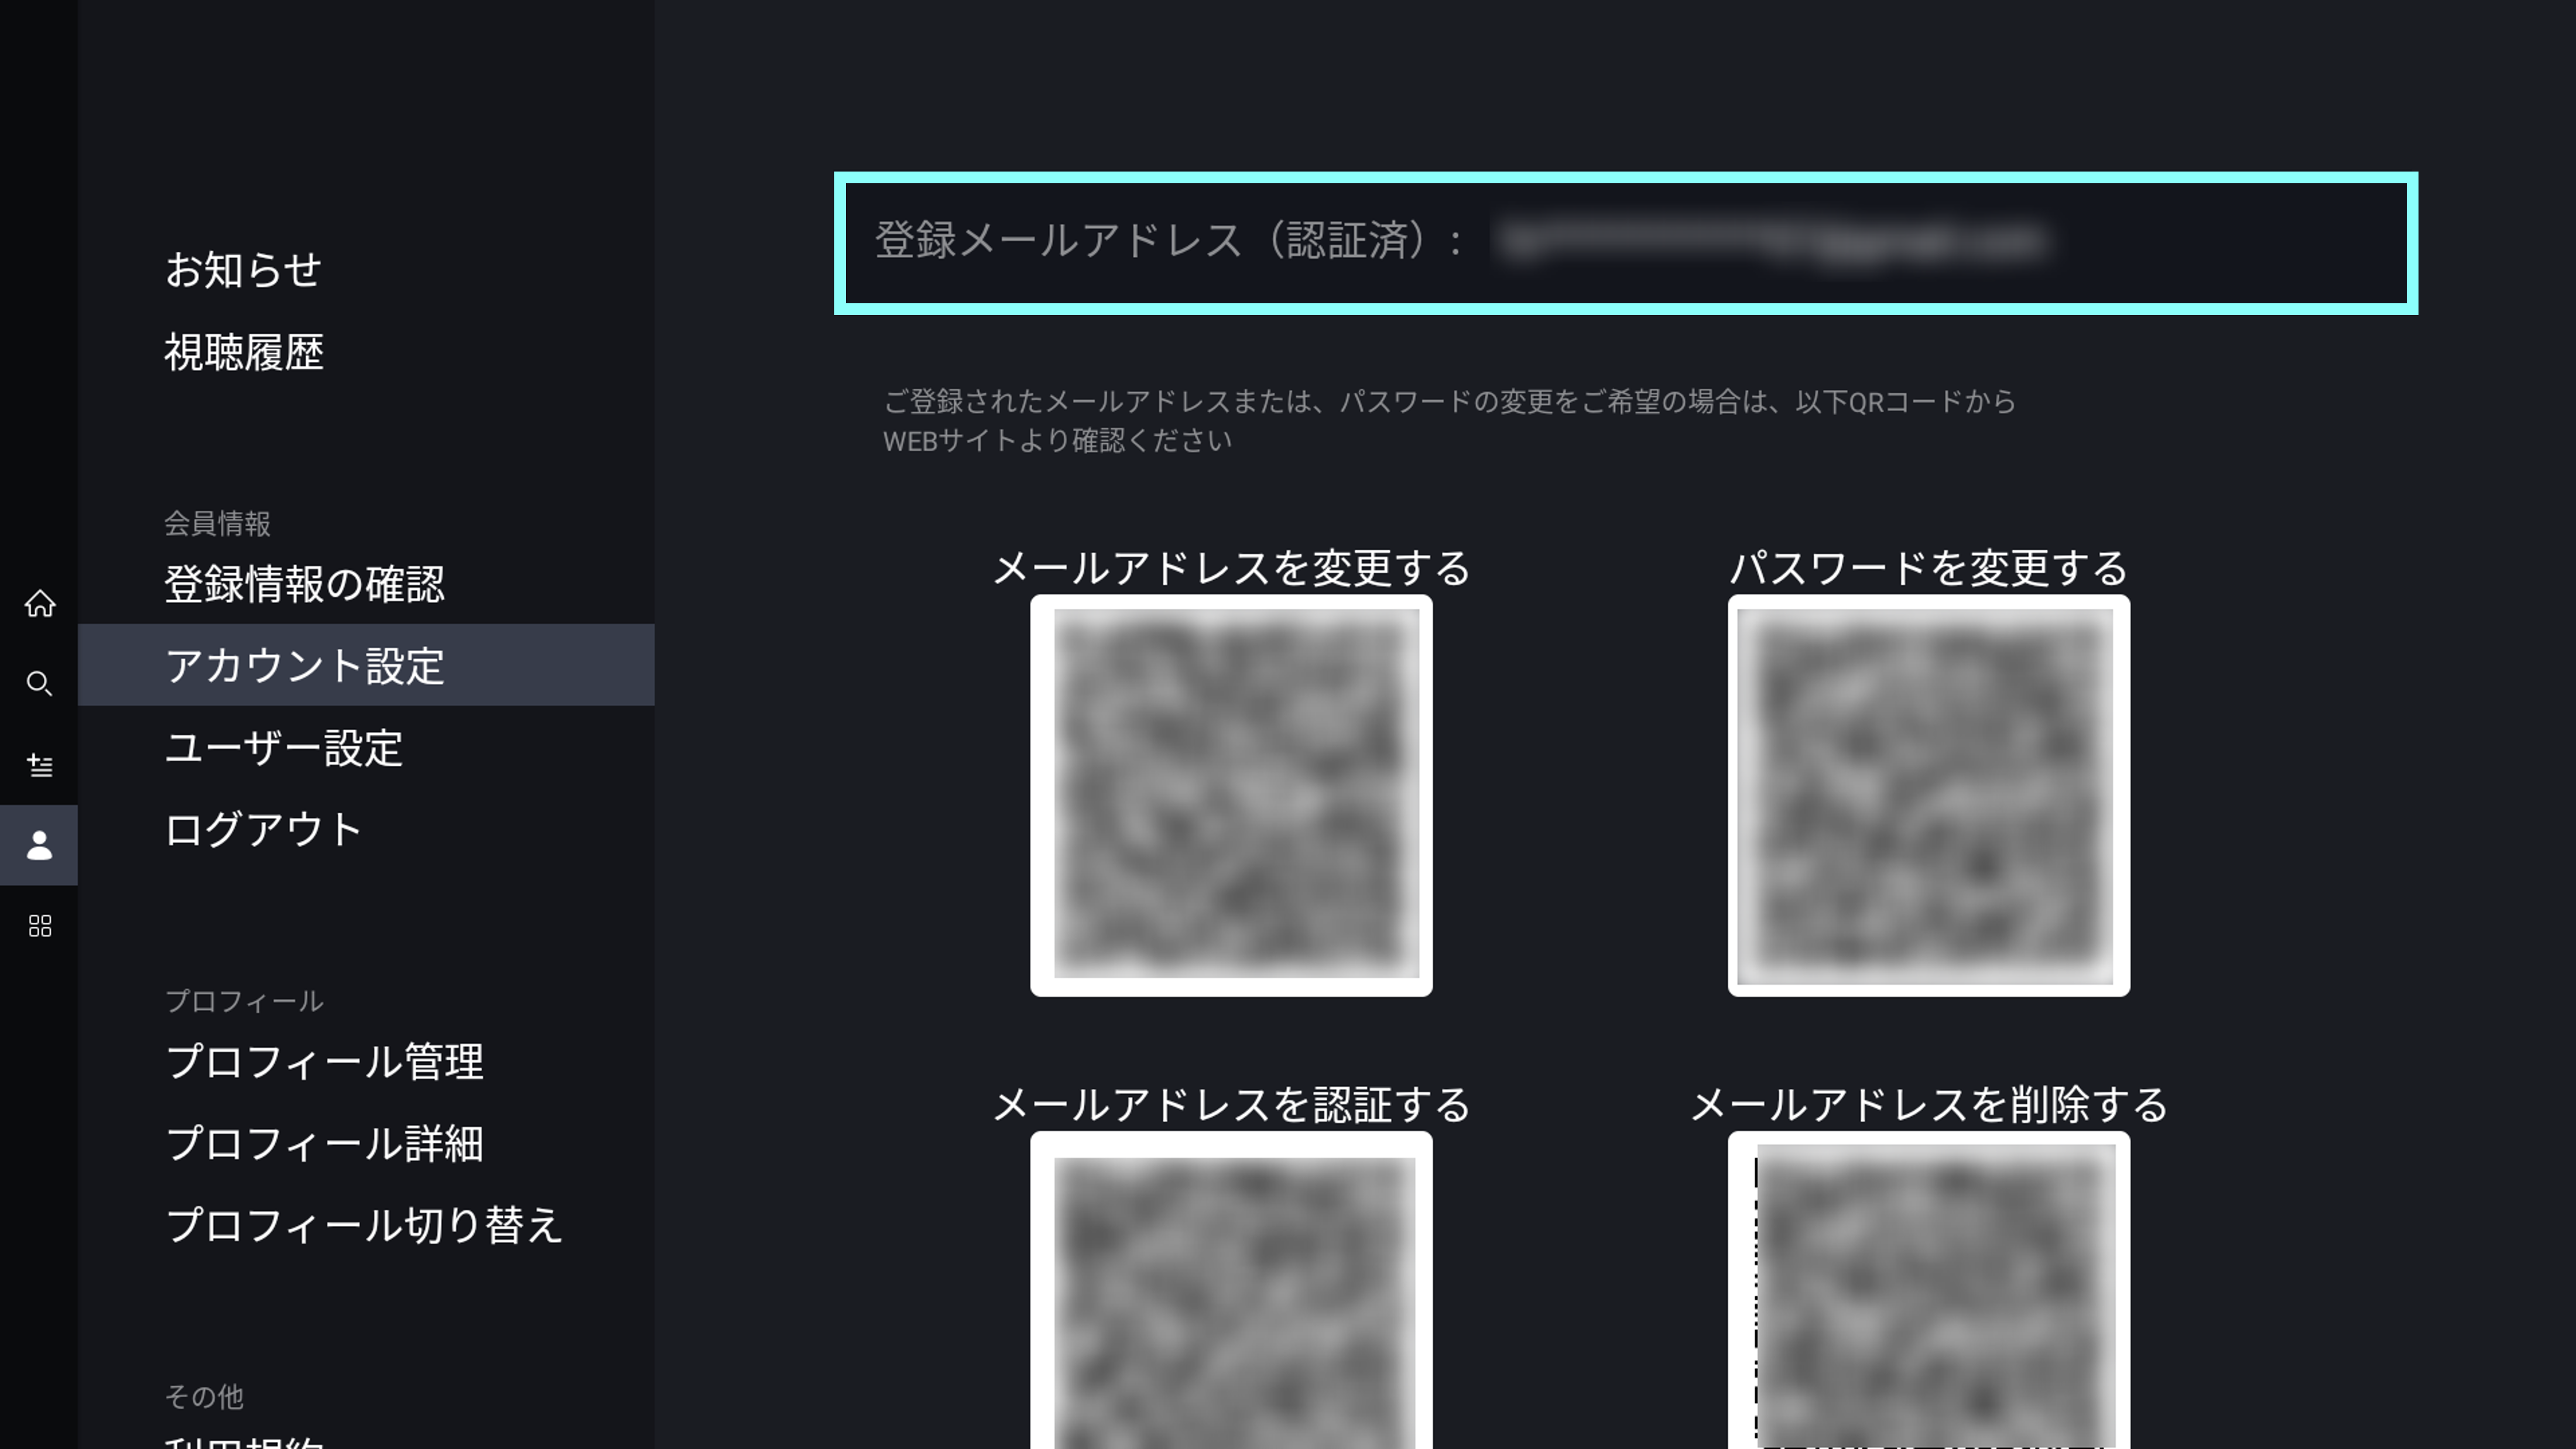The width and height of the screenshot is (2576, 1449).
Task: Open プロフィール詳細 profile details
Action: pyautogui.click(x=324, y=1143)
